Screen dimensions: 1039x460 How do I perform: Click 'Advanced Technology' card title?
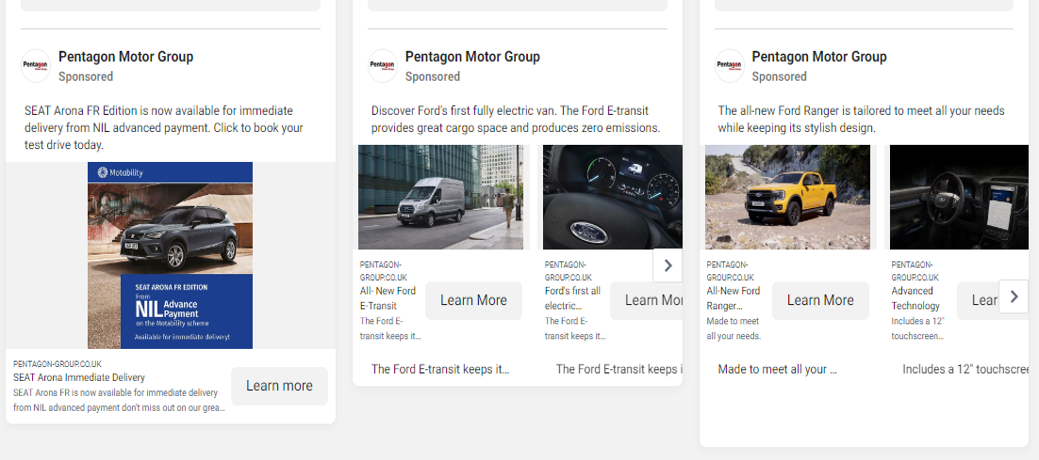(916, 298)
